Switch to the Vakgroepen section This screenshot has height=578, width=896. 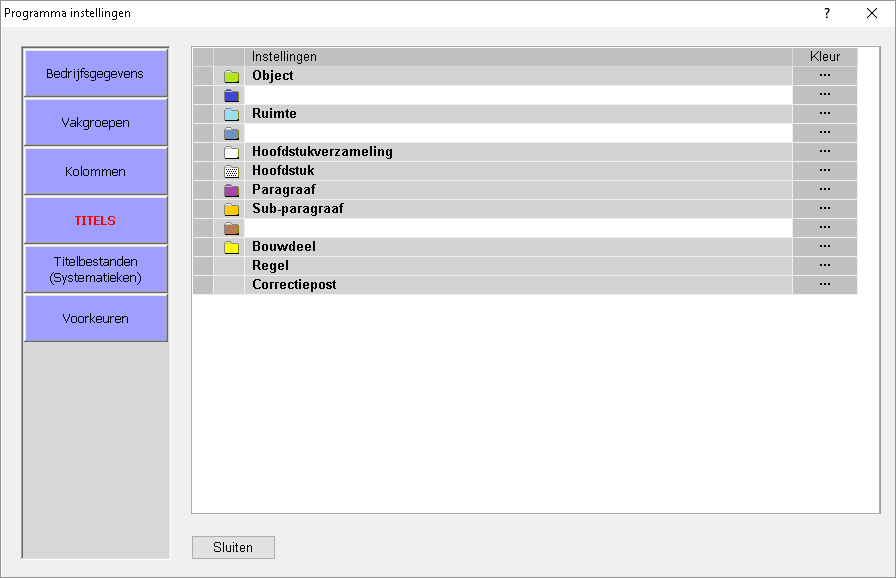coord(95,123)
